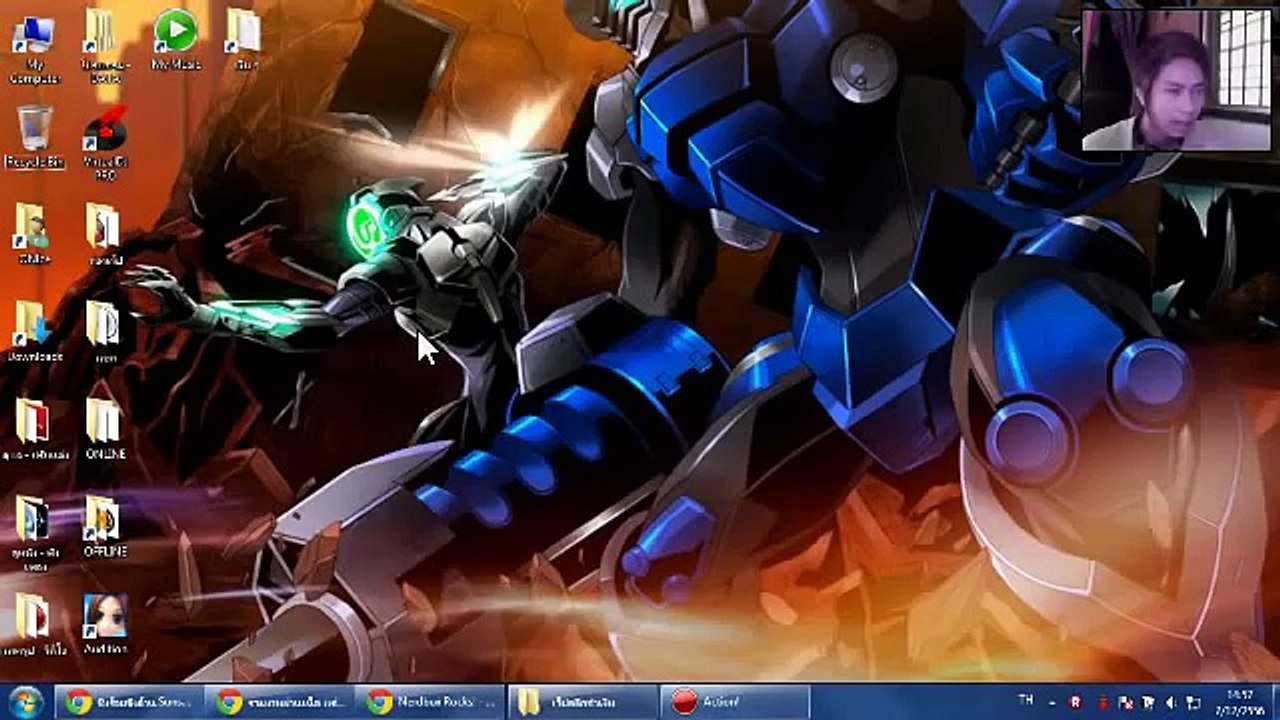Switch to the Nextlive Rocks Chrome window
Viewport: 1280px width, 720px height.
431,702
